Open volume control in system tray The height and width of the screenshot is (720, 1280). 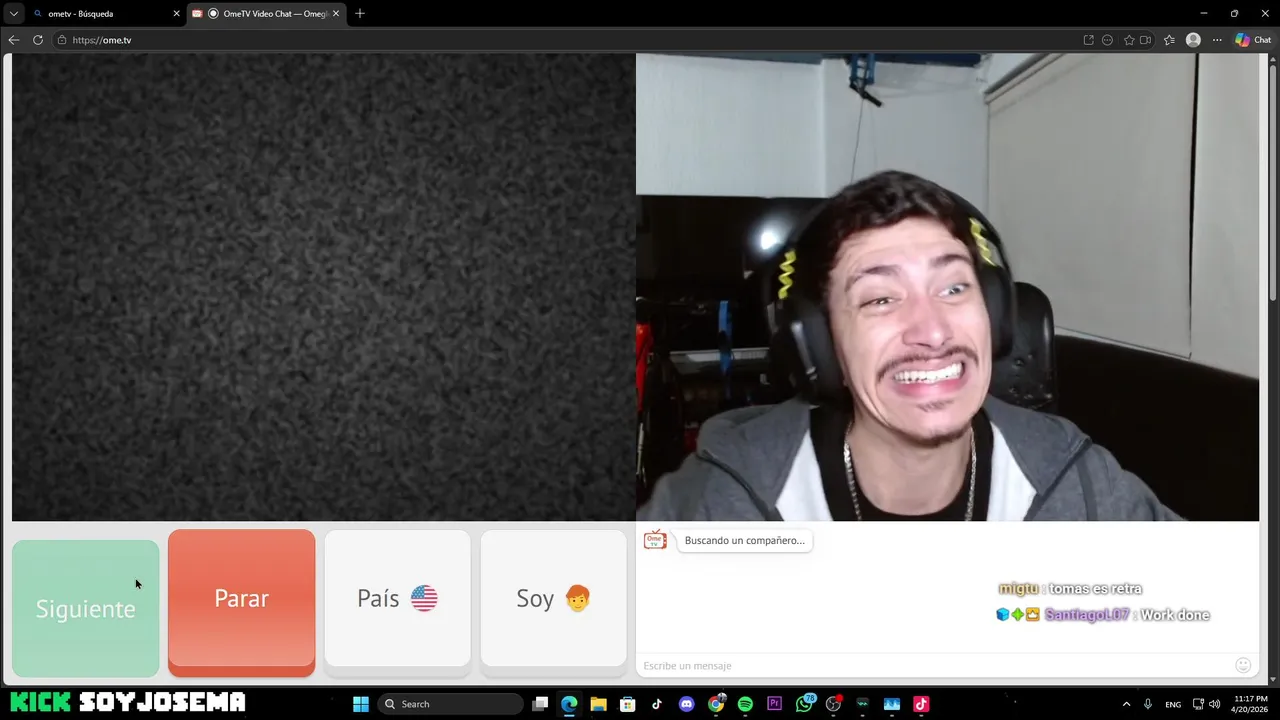point(1215,704)
